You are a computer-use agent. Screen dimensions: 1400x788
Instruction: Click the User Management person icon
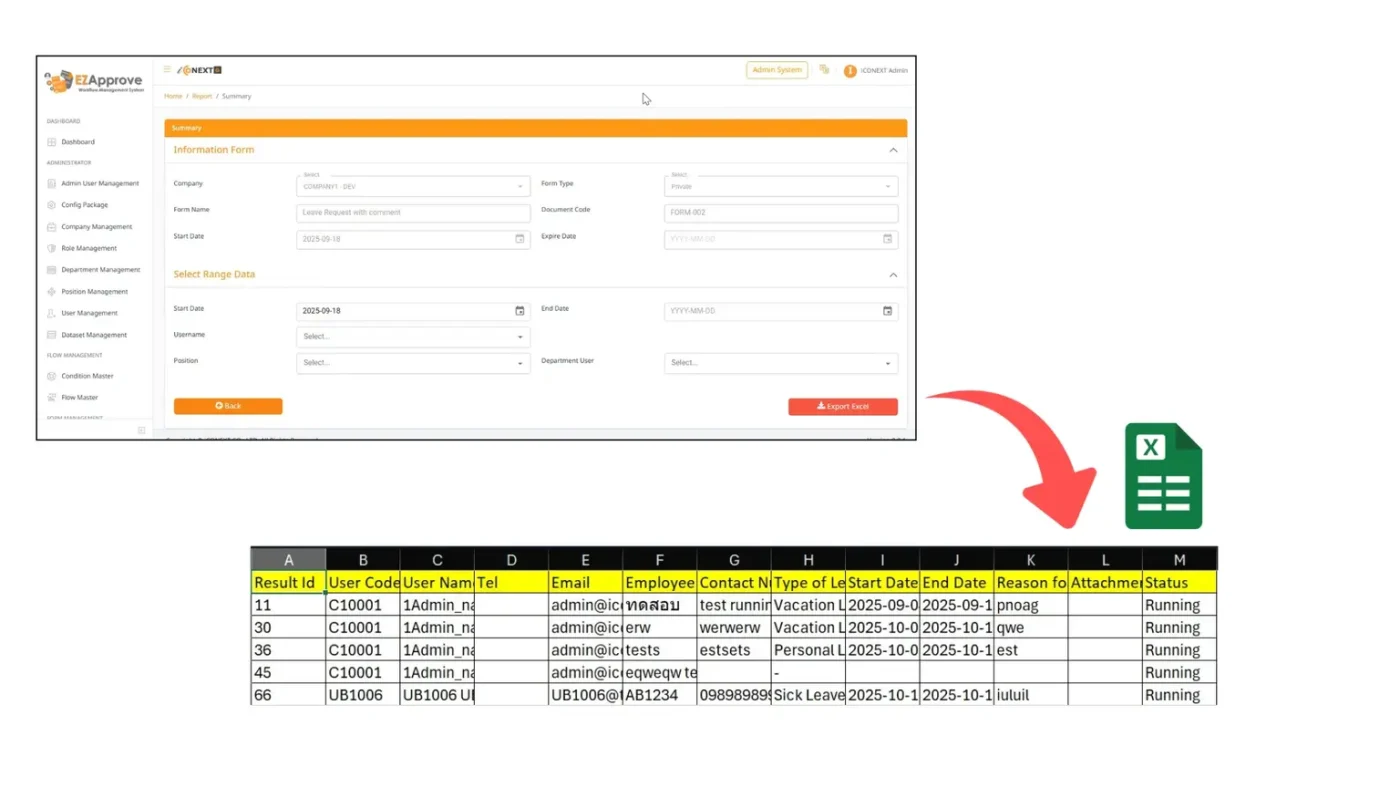(x=51, y=313)
